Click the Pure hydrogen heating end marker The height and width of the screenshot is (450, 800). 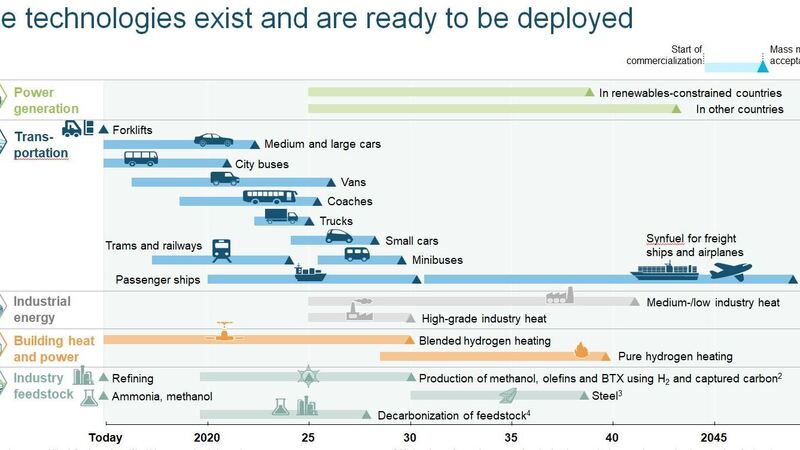(606, 356)
